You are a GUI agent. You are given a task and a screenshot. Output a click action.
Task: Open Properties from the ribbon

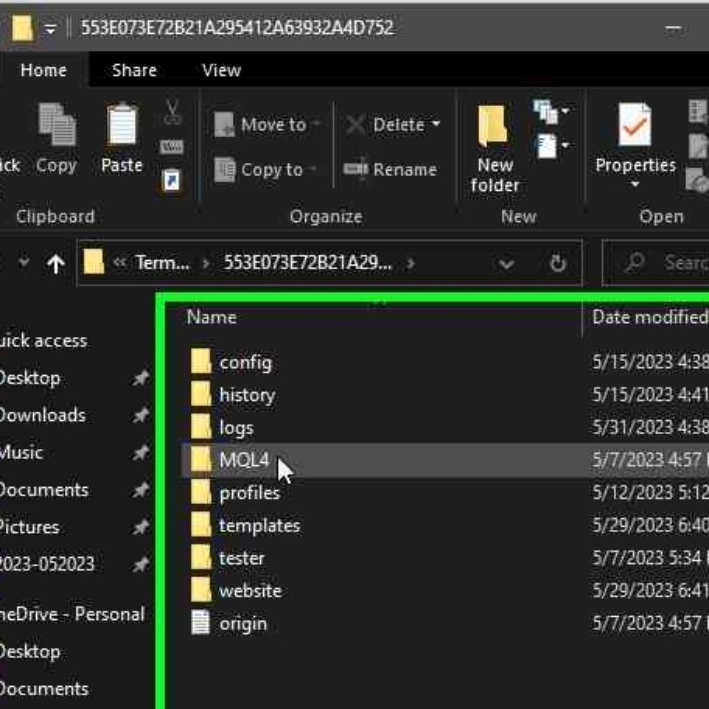pyautogui.click(x=635, y=138)
